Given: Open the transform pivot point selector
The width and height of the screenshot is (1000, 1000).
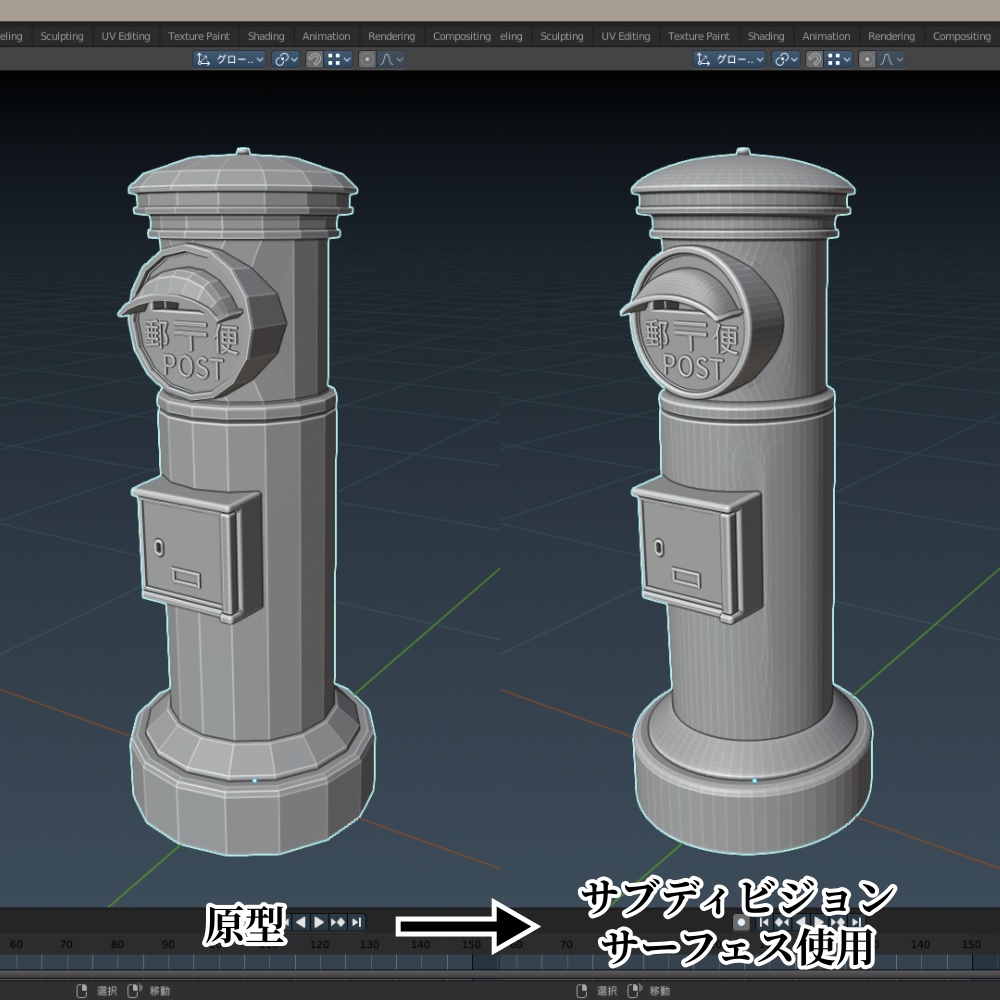Looking at the screenshot, I should [283, 58].
